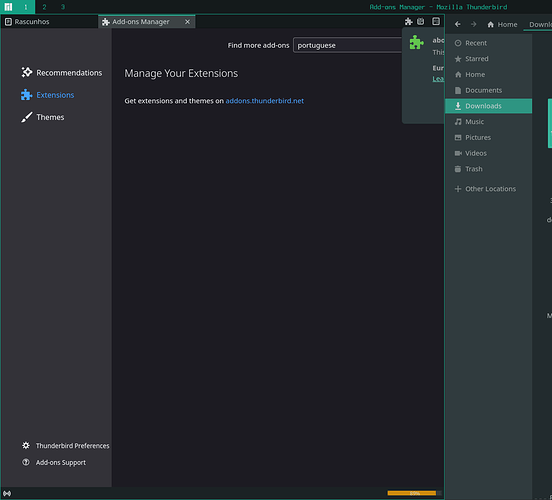Open Add-ons Support
The image size is (552, 500).
(x=54, y=462)
